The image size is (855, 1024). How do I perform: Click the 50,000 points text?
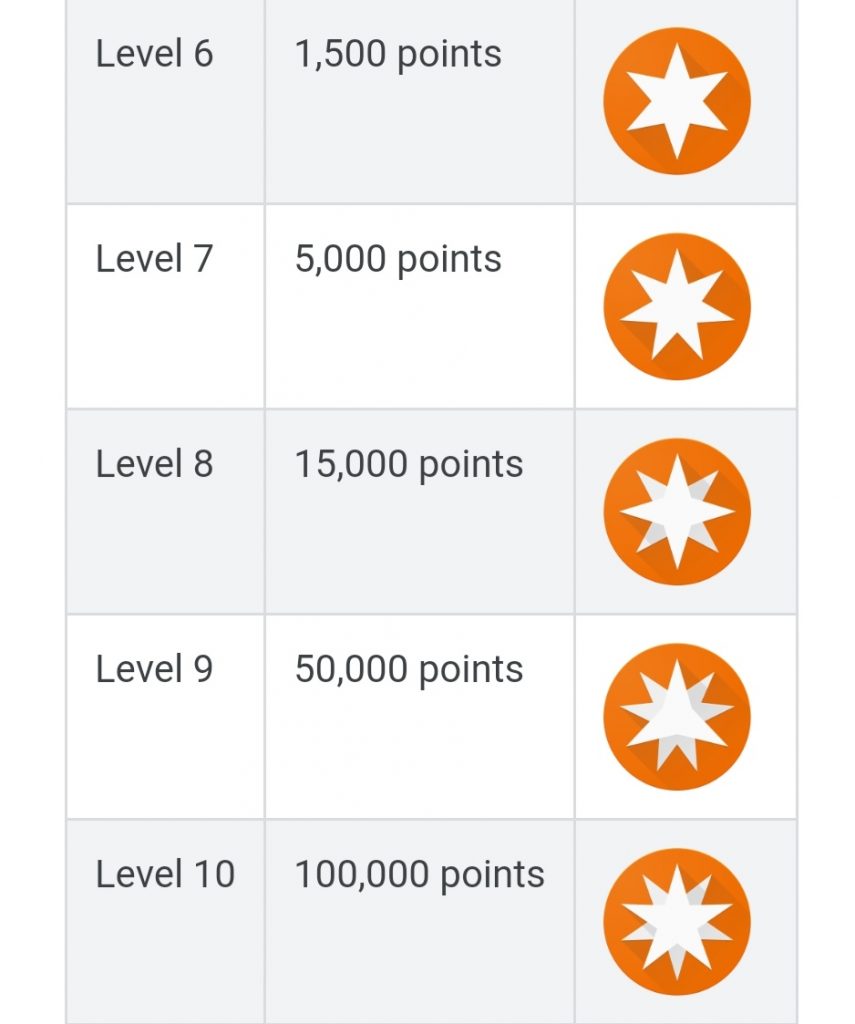point(409,670)
